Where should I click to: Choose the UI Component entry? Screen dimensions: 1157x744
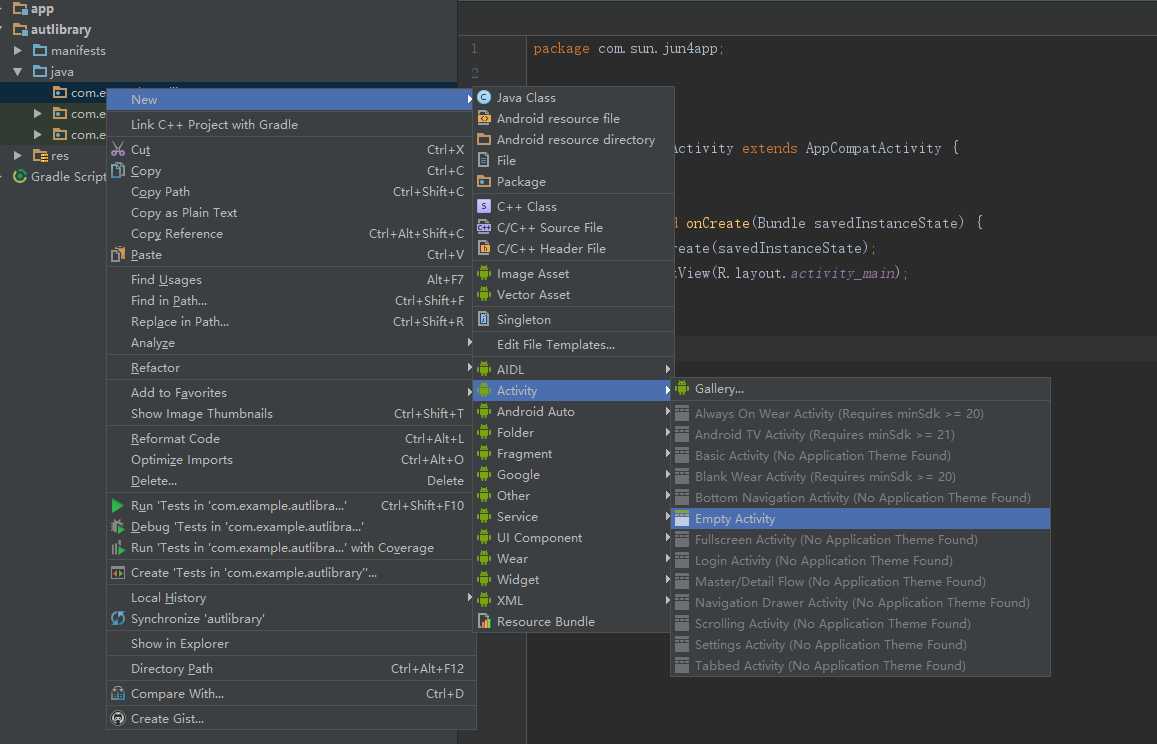point(573,538)
